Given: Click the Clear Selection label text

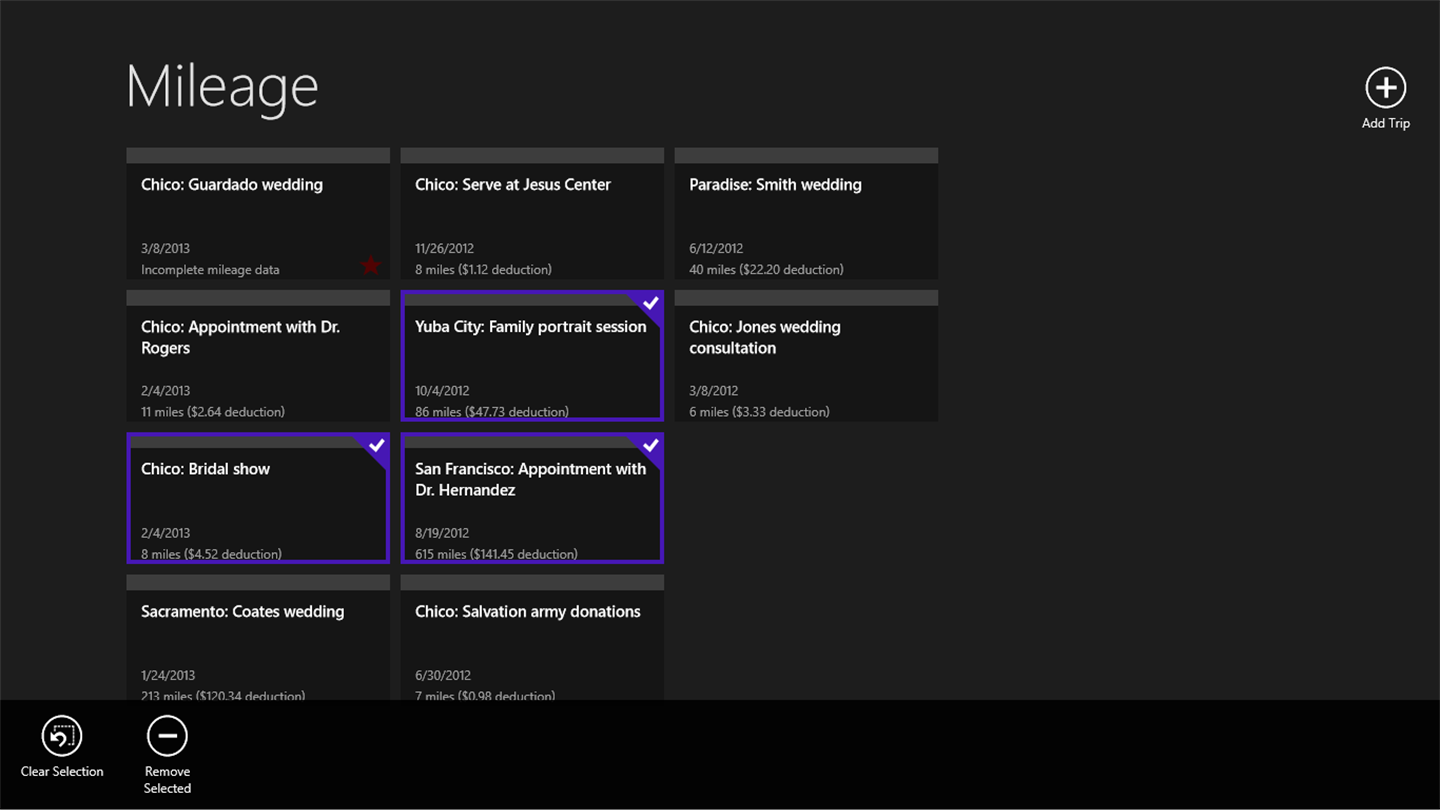Looking at the screenshot, I should 62,771.
